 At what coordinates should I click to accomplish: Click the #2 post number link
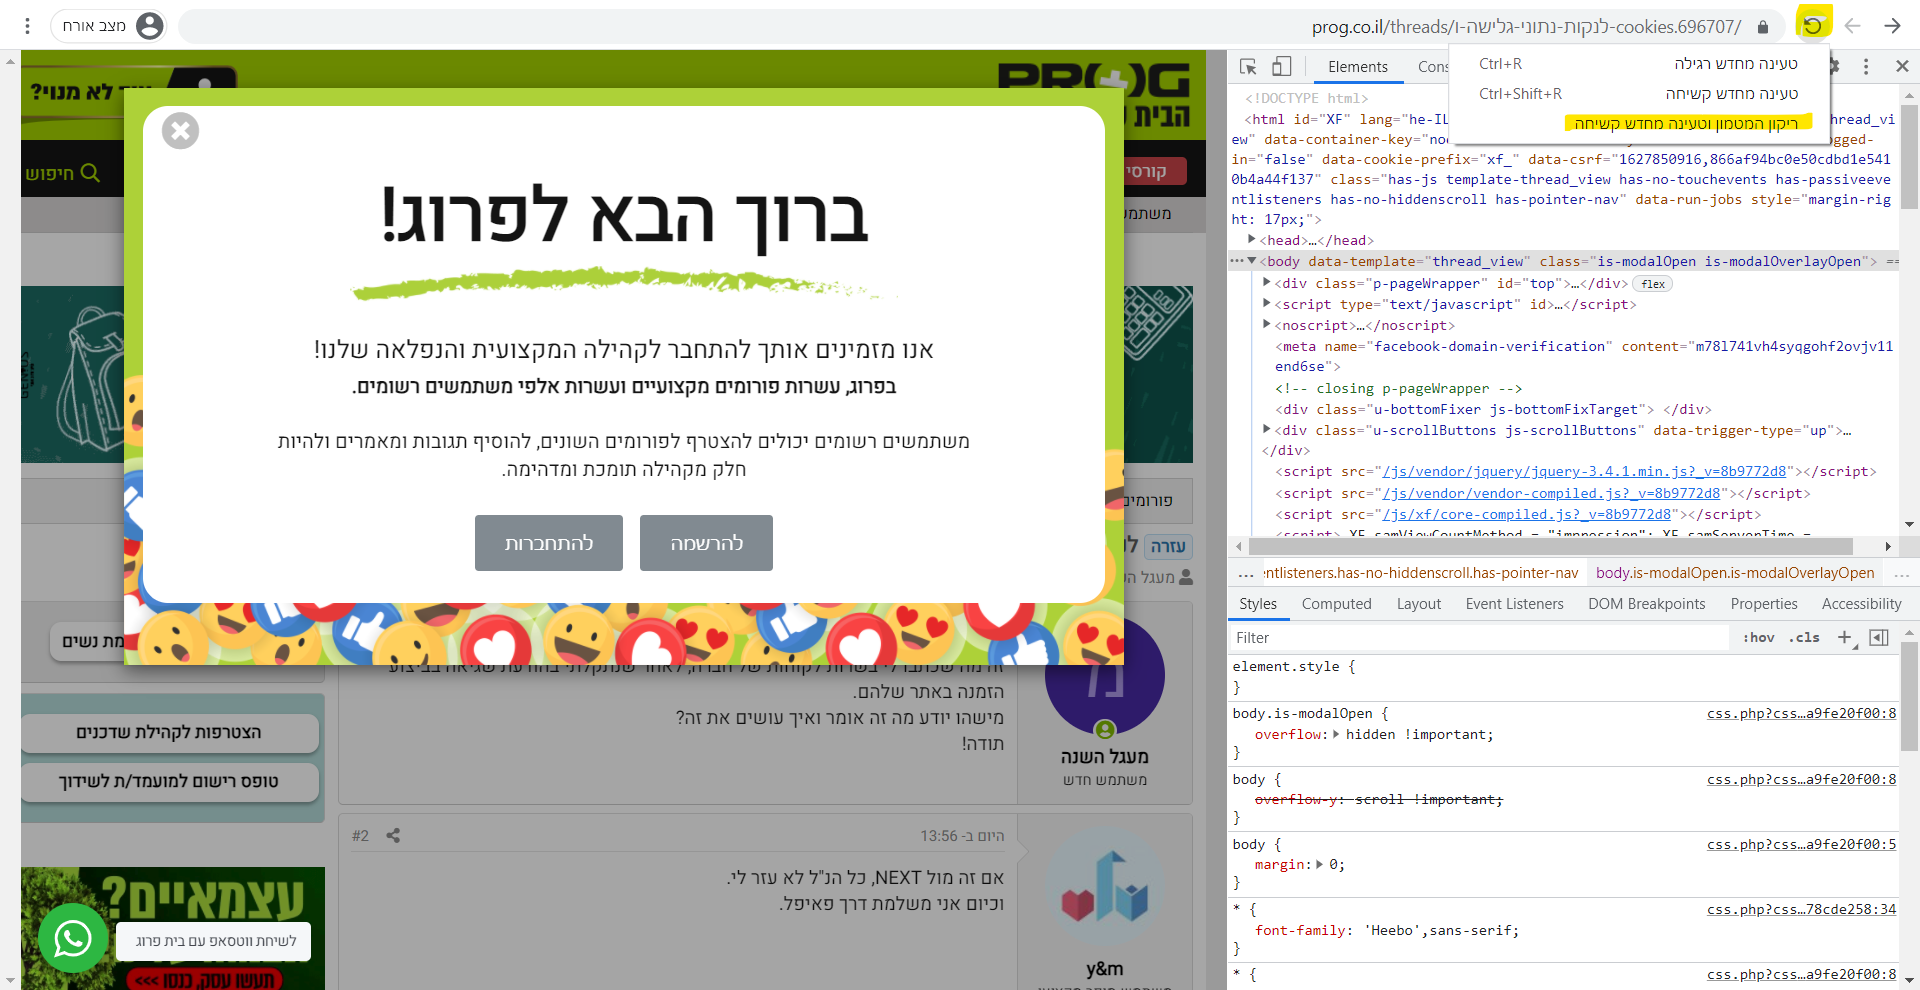point(360,836)
